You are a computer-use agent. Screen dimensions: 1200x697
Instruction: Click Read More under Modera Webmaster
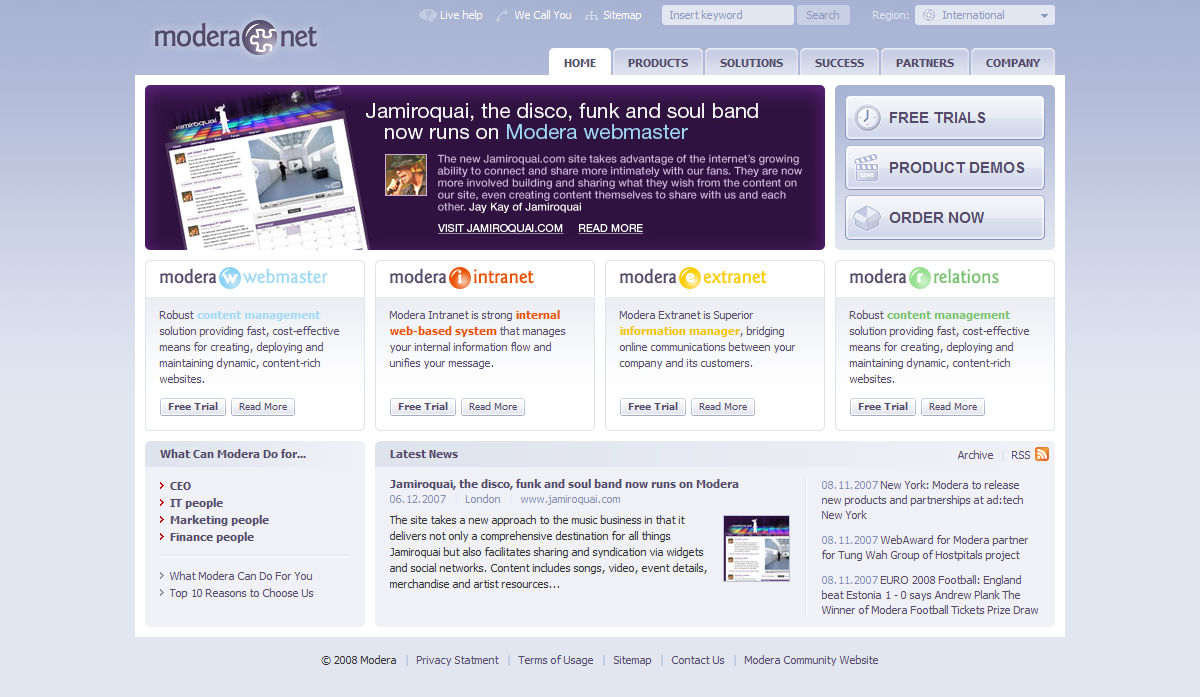[263, 407]
